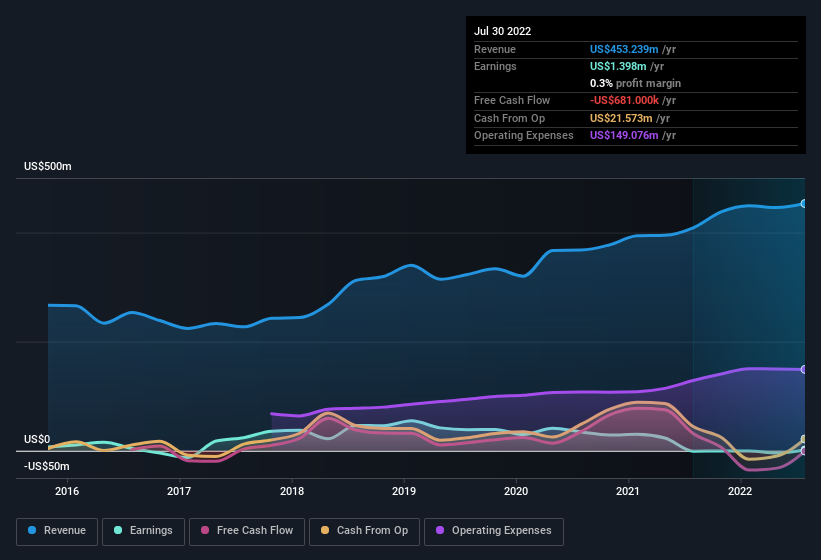Click the pink Free Cash Flow endpoint marker

point(803,451)
